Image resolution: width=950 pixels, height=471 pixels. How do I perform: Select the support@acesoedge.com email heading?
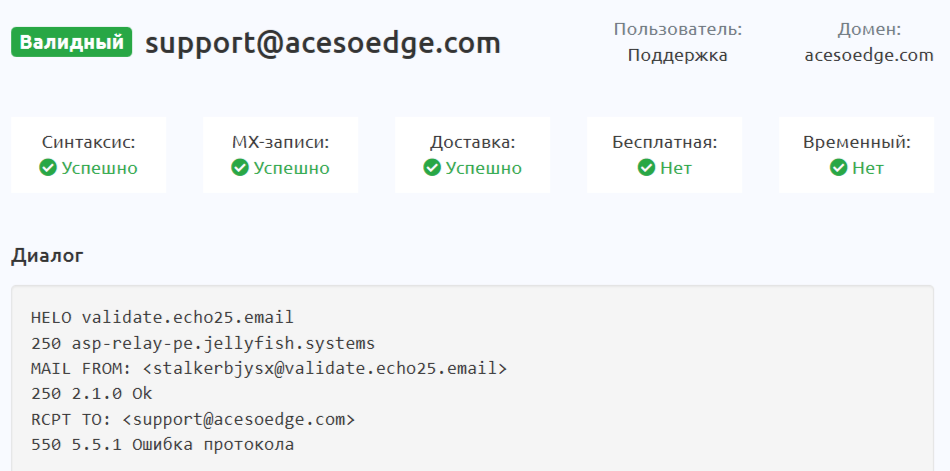[x=322, y=44]
